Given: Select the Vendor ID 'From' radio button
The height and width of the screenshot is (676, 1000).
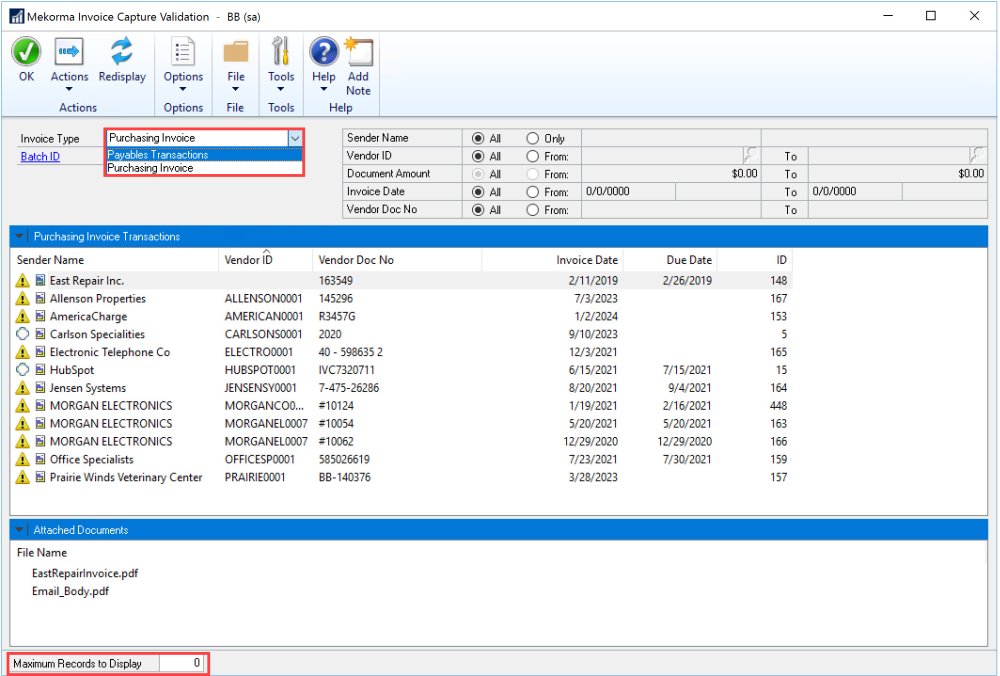Looking at the screenshot, I should tap(532, 157).
